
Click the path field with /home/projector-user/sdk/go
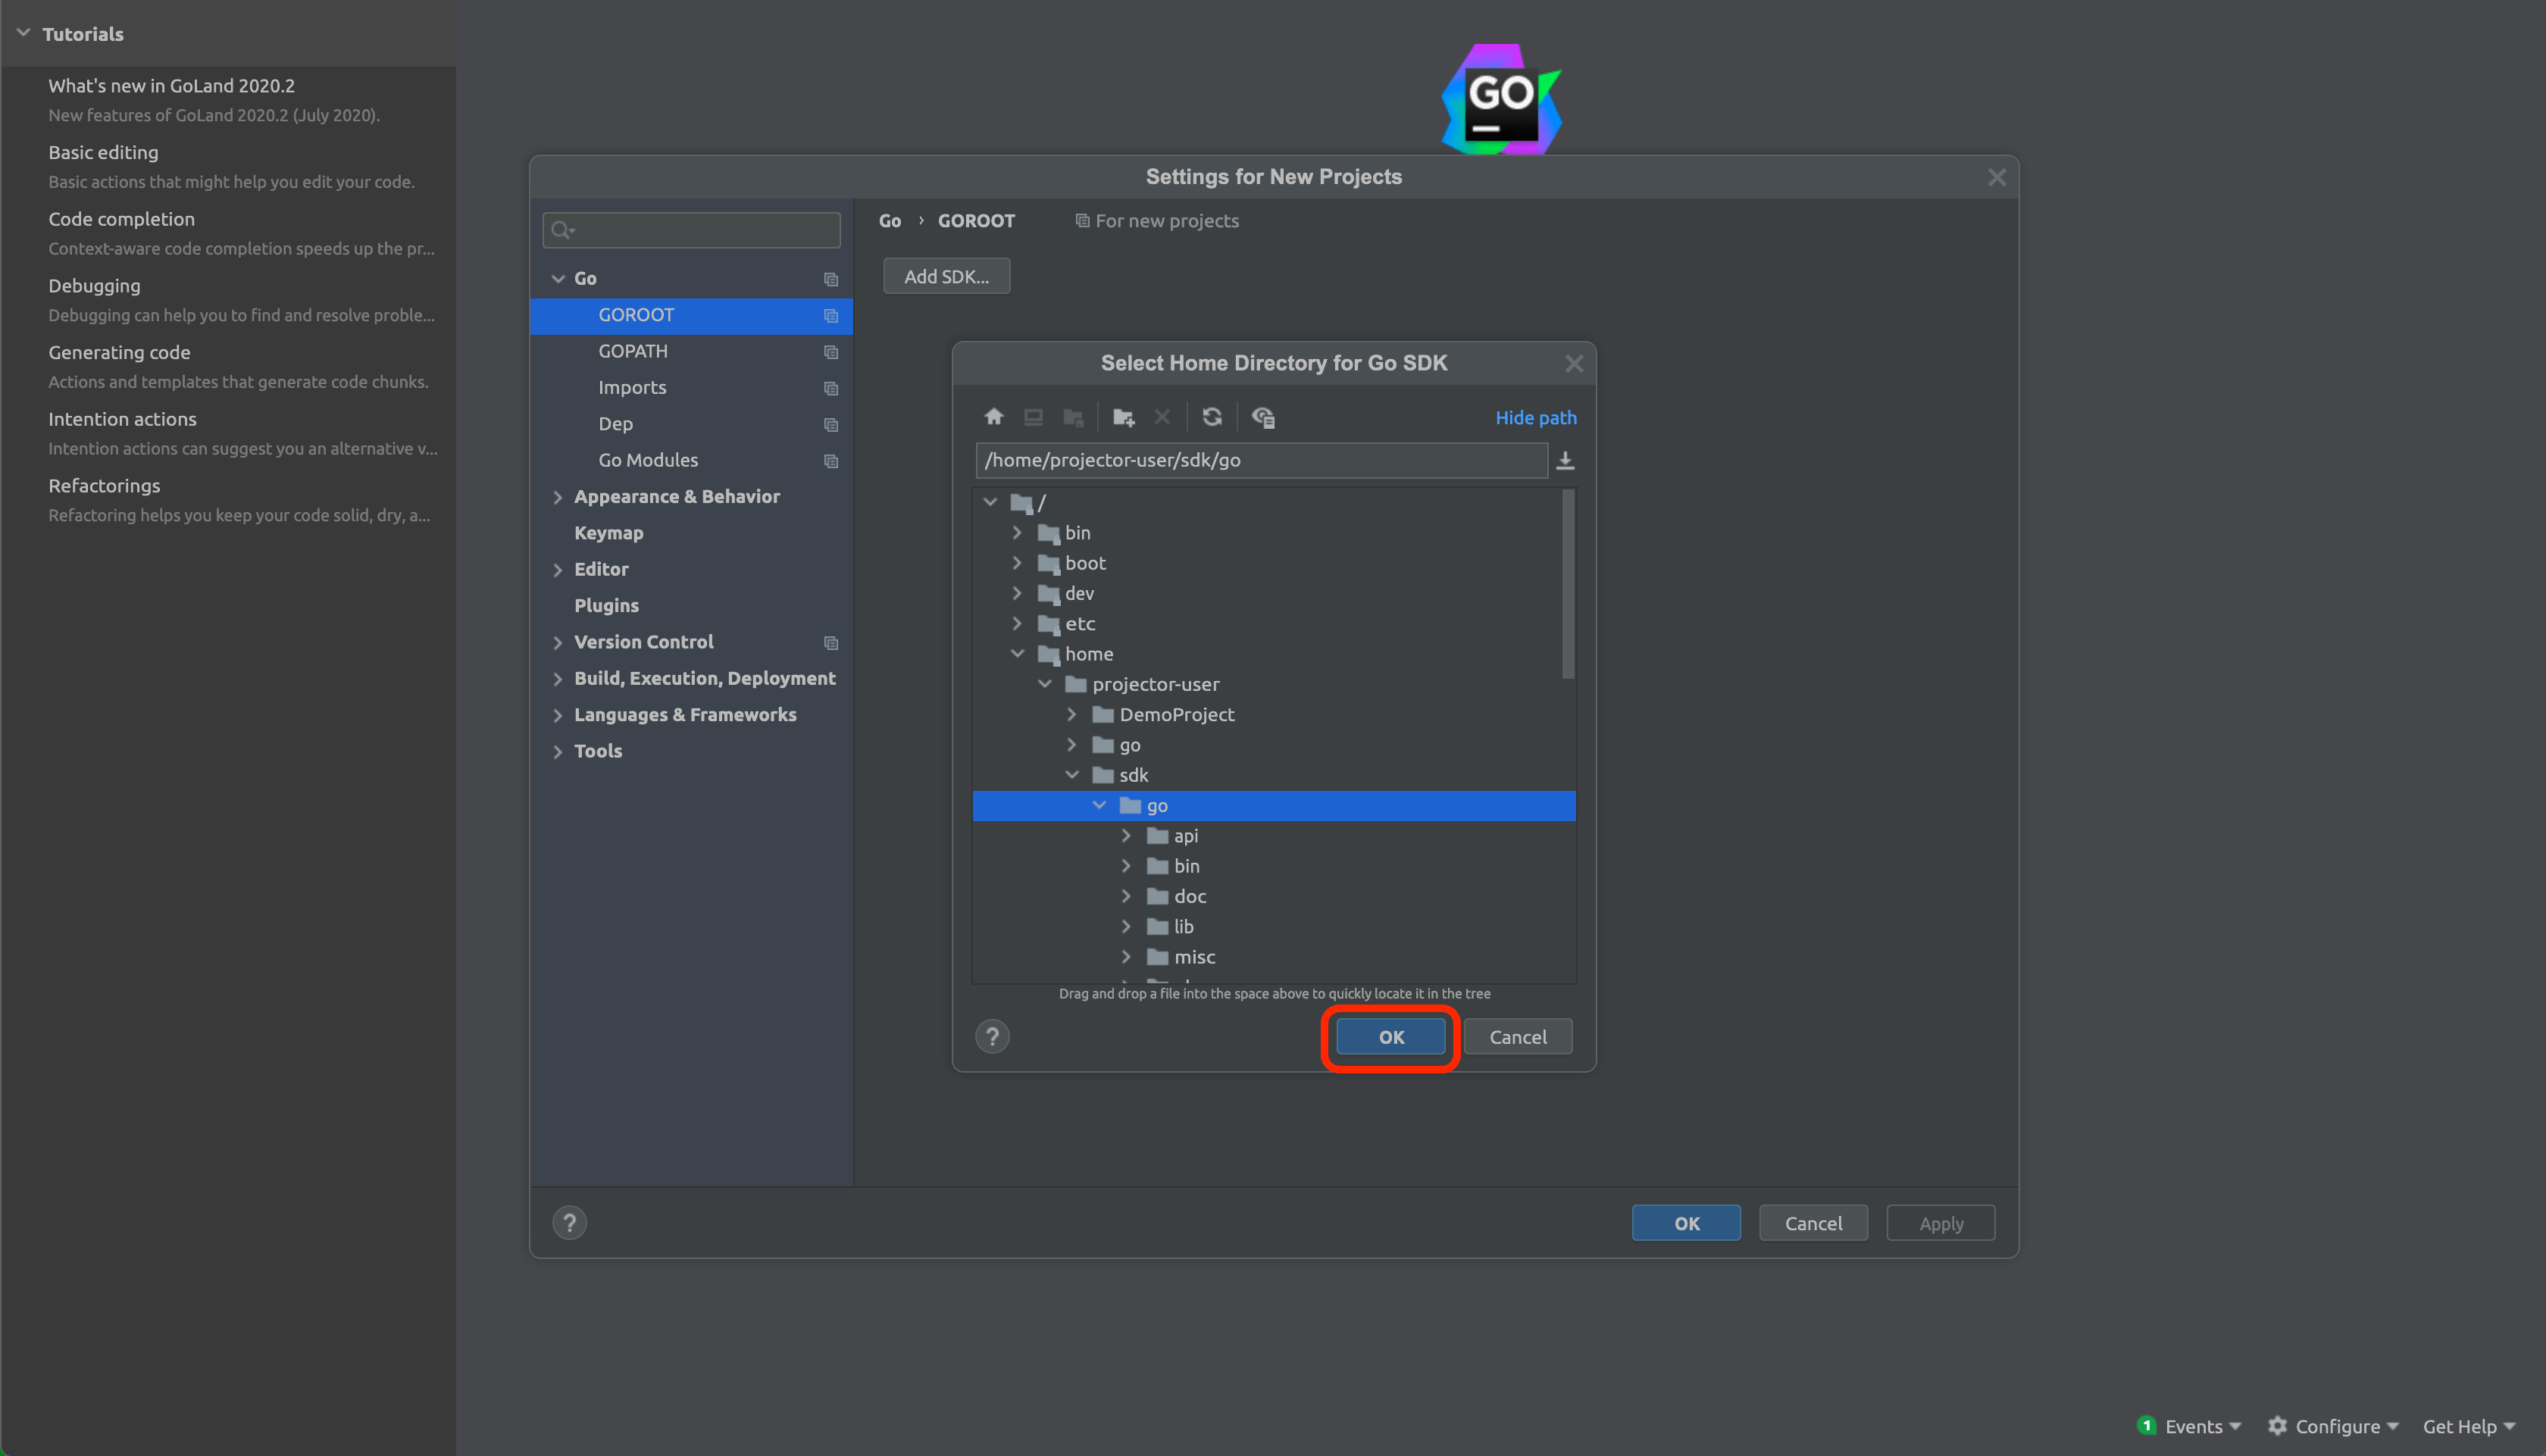(1261, 460)
